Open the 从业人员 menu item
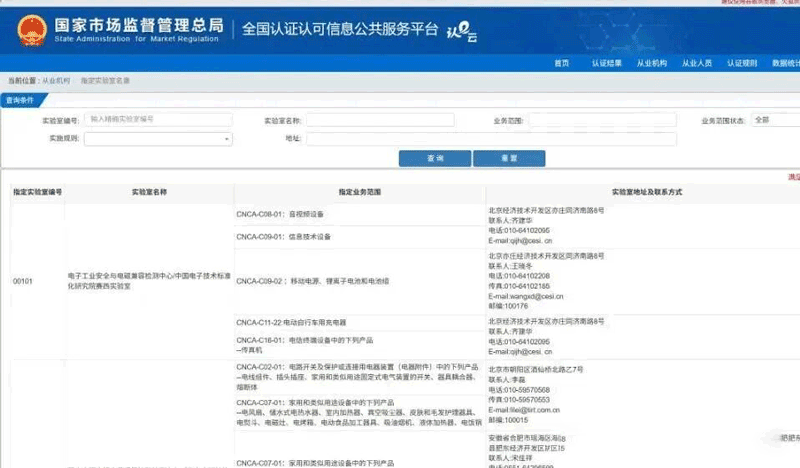 point(697,63)
